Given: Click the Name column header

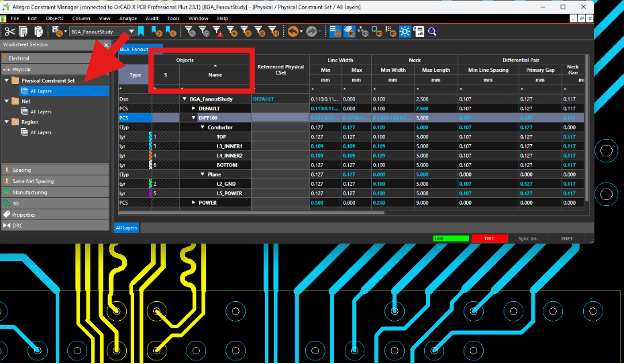Looking at the screenshot, I should (x=215, y=75).
